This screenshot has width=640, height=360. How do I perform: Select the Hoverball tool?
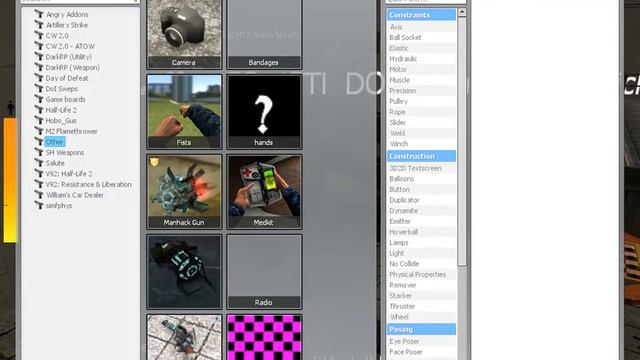click(x=421, y=231)
